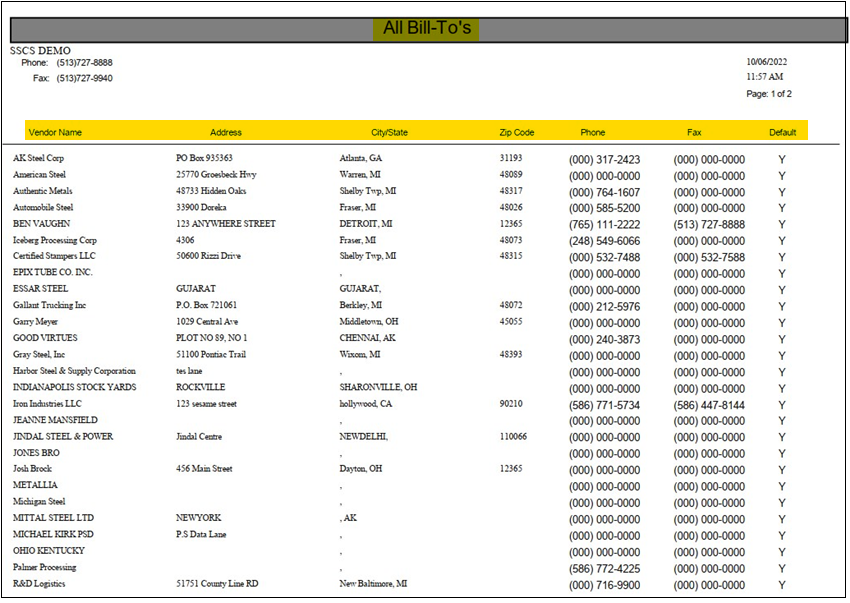The width and height of the screenshot is (850, 603).
Task: Select fax (586) 447-8144
Action: (709, 405)
